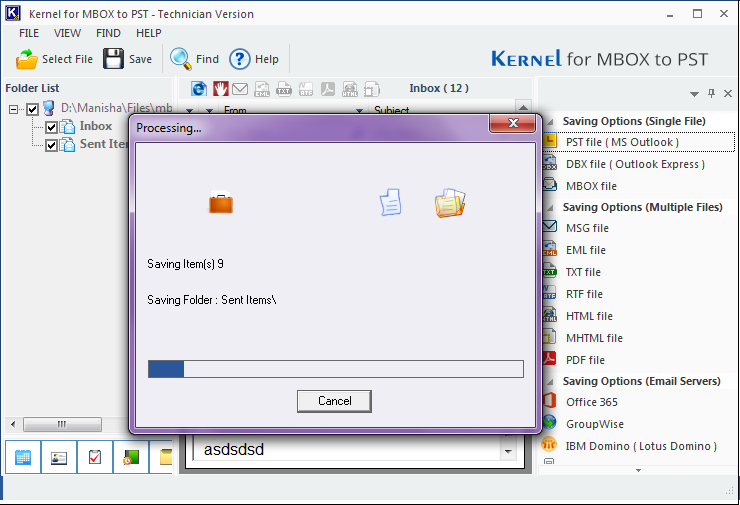
Task: Select the Sent Items folder in tree
Action: (x=103, y=144)
